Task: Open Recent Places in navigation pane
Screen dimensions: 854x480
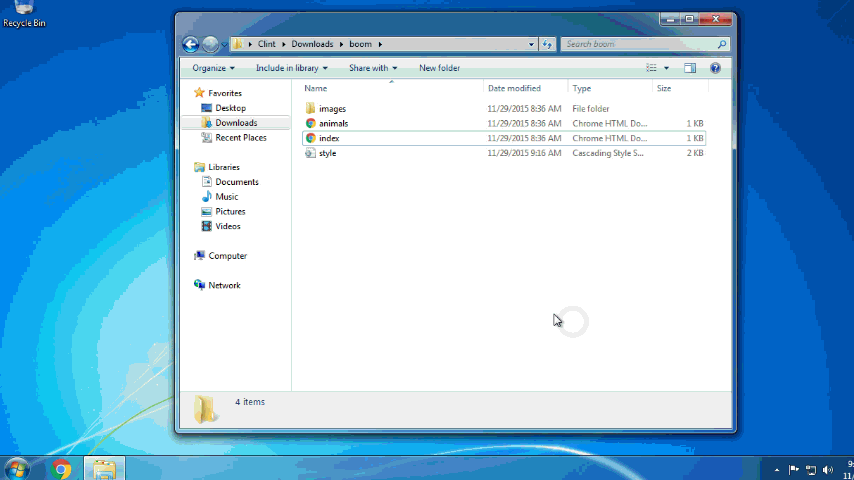Action: (x=241, y=138)
